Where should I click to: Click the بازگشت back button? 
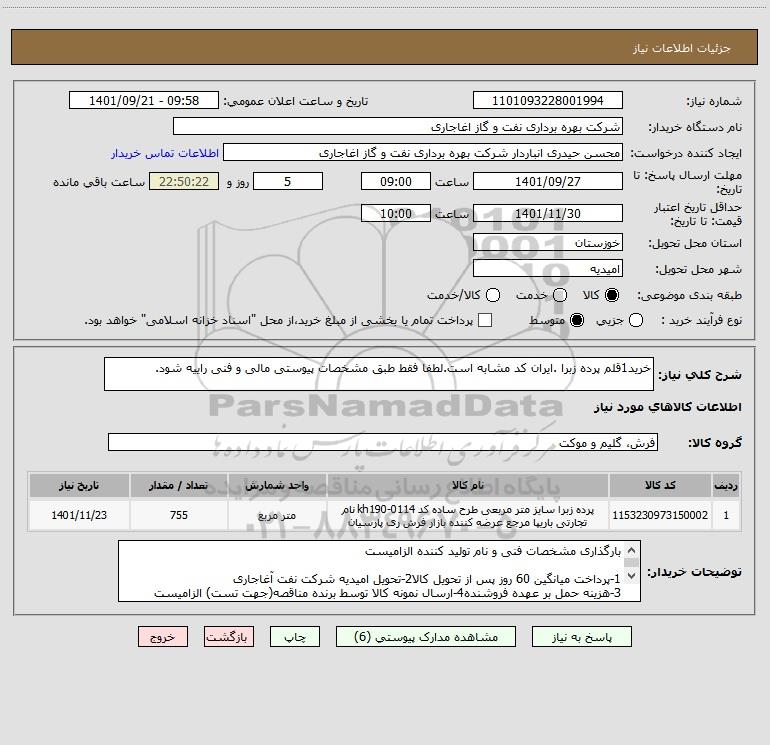(229, 637)
